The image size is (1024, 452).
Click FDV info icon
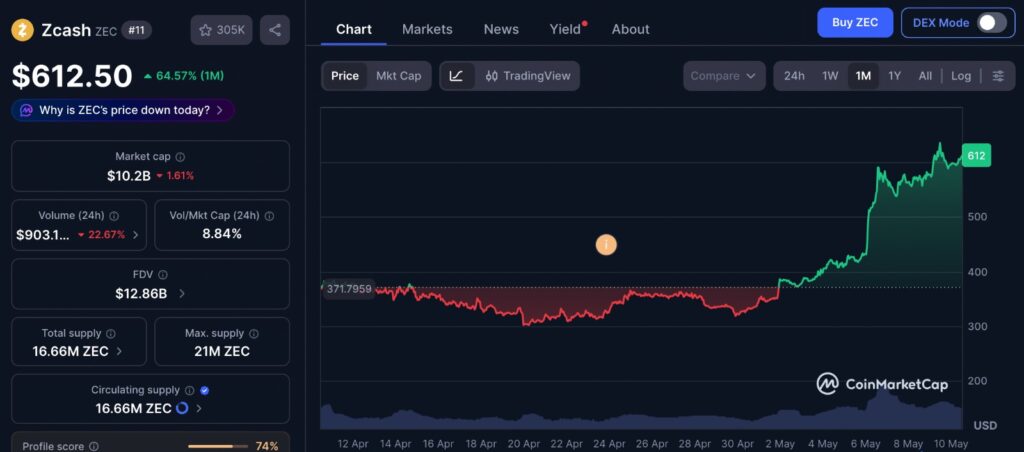tap(163, 275)
